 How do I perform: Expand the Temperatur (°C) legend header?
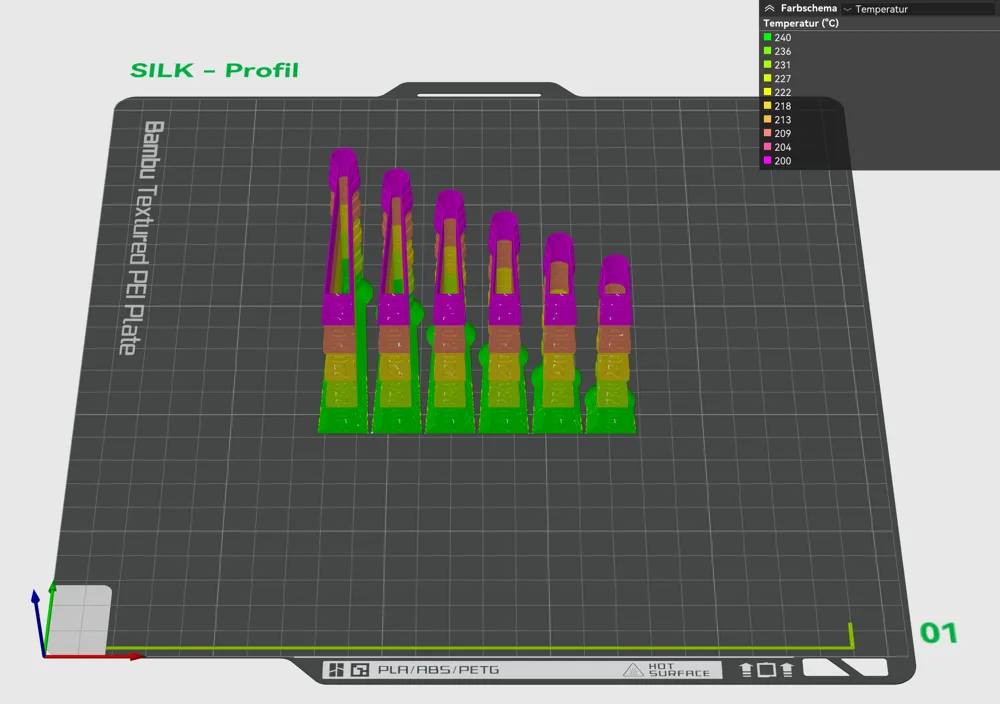pos(800,23)
